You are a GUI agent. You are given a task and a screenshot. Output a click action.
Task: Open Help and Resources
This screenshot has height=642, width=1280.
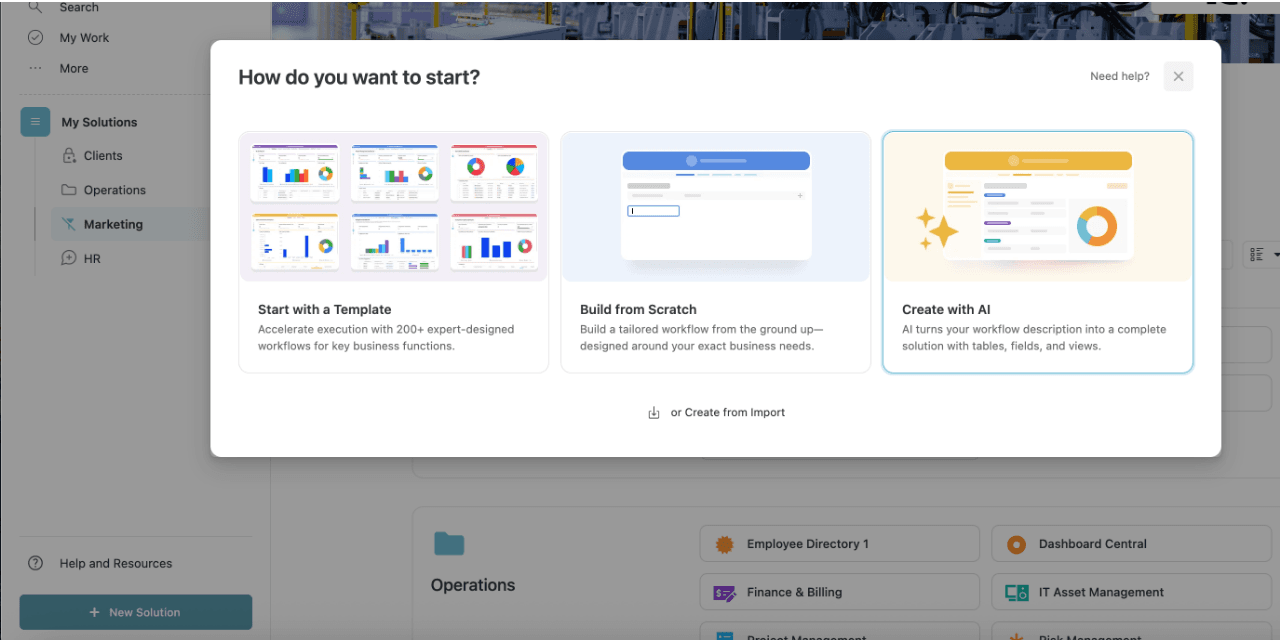(116, 563)
